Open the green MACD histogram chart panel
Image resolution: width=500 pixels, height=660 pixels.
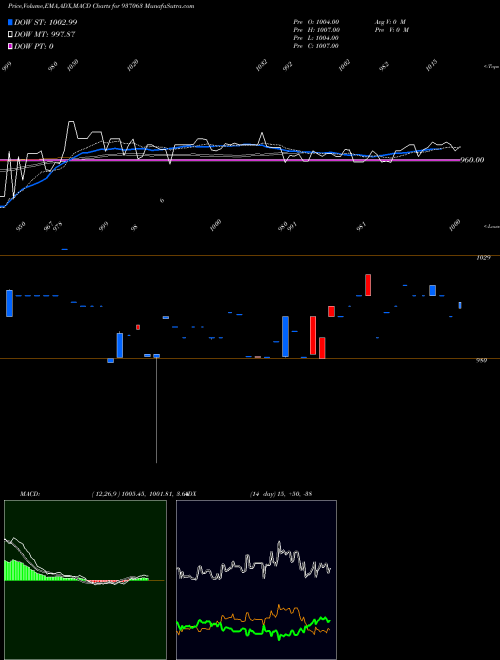[x=85, y=580]
